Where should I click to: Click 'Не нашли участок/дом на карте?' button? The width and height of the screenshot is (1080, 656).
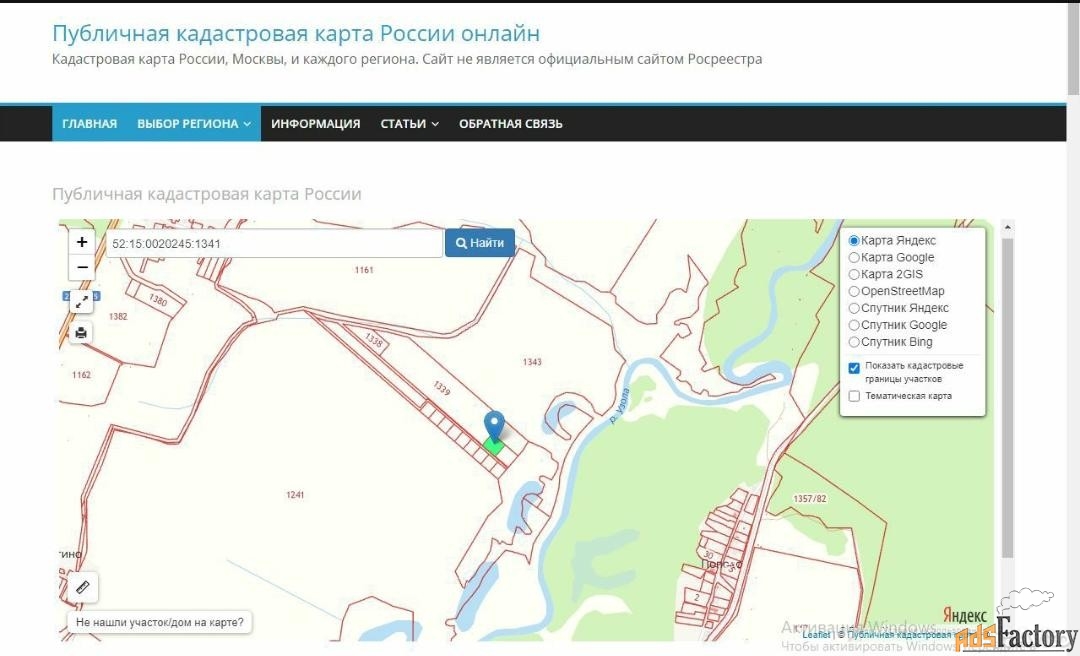point(160,622)
